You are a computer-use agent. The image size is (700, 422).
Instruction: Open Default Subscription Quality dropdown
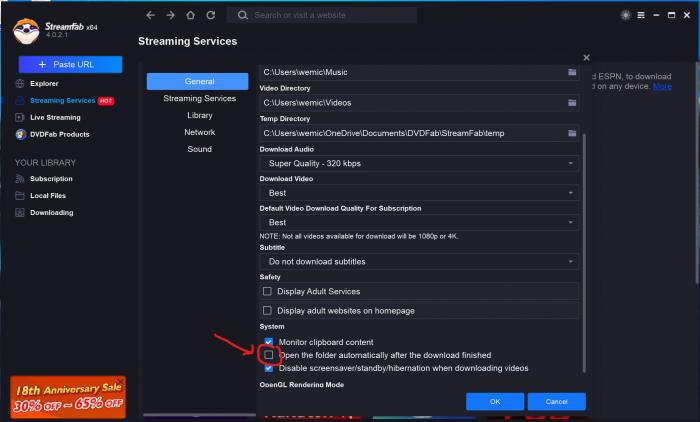click(x=419, y=222)
